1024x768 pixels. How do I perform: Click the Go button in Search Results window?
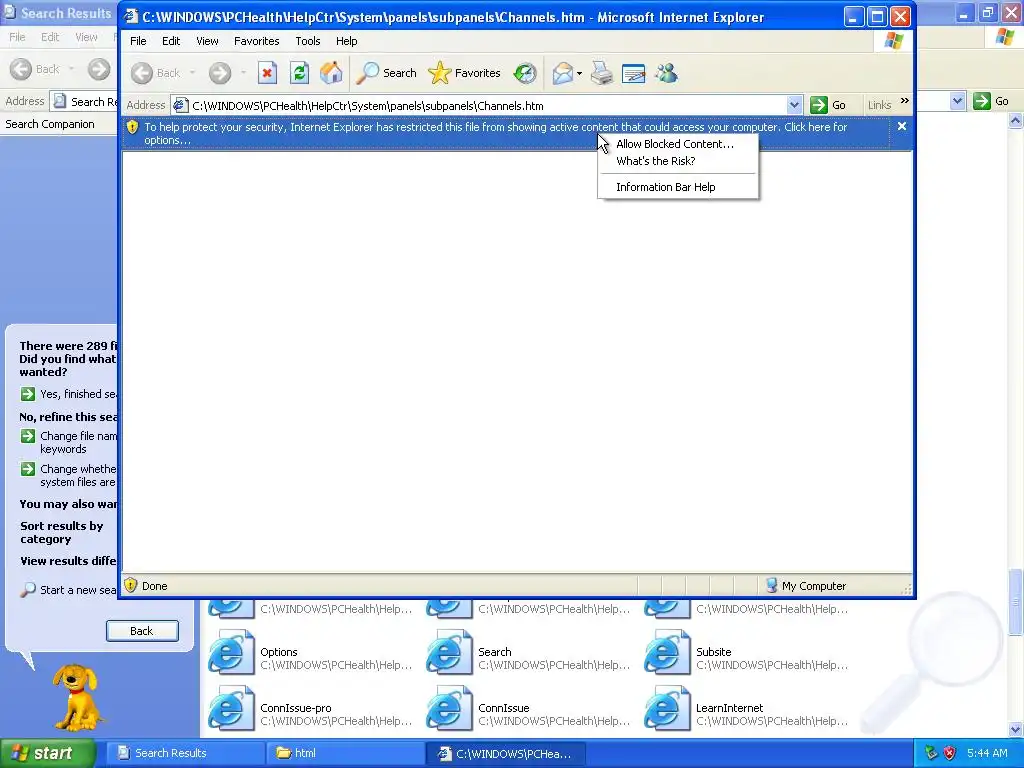tap(991, 101)
